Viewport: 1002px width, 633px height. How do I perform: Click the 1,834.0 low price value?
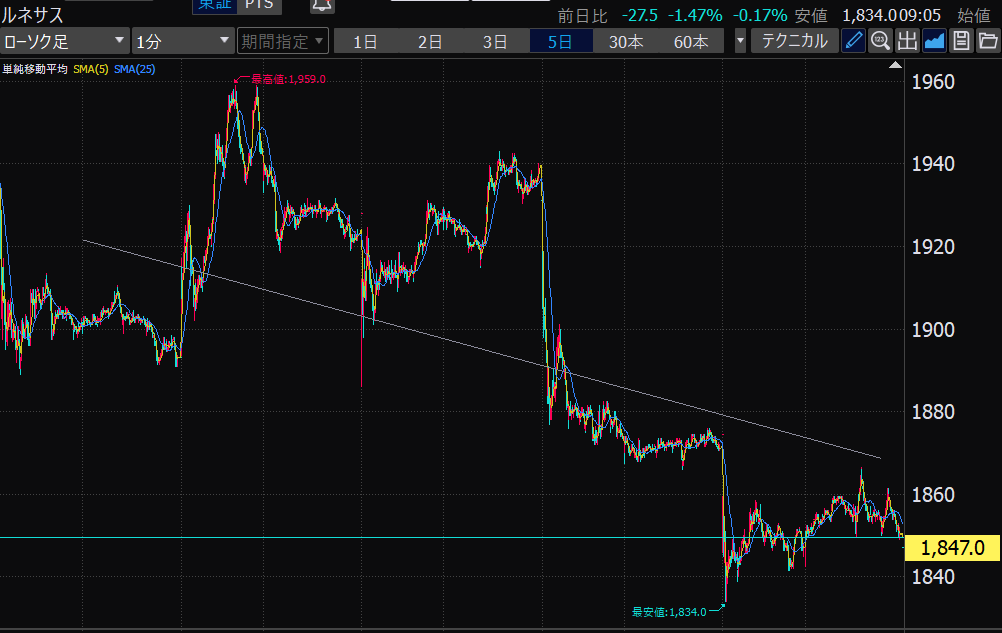point(870,15)
